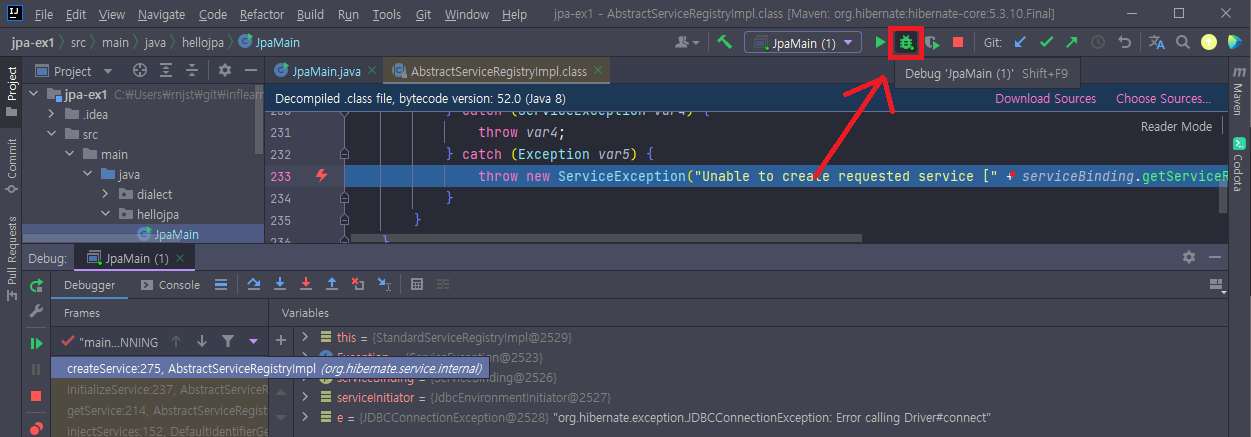View Breakpoints red circles icon
The width and height of the screenshot is (1251, 437).
coord(36,428)
